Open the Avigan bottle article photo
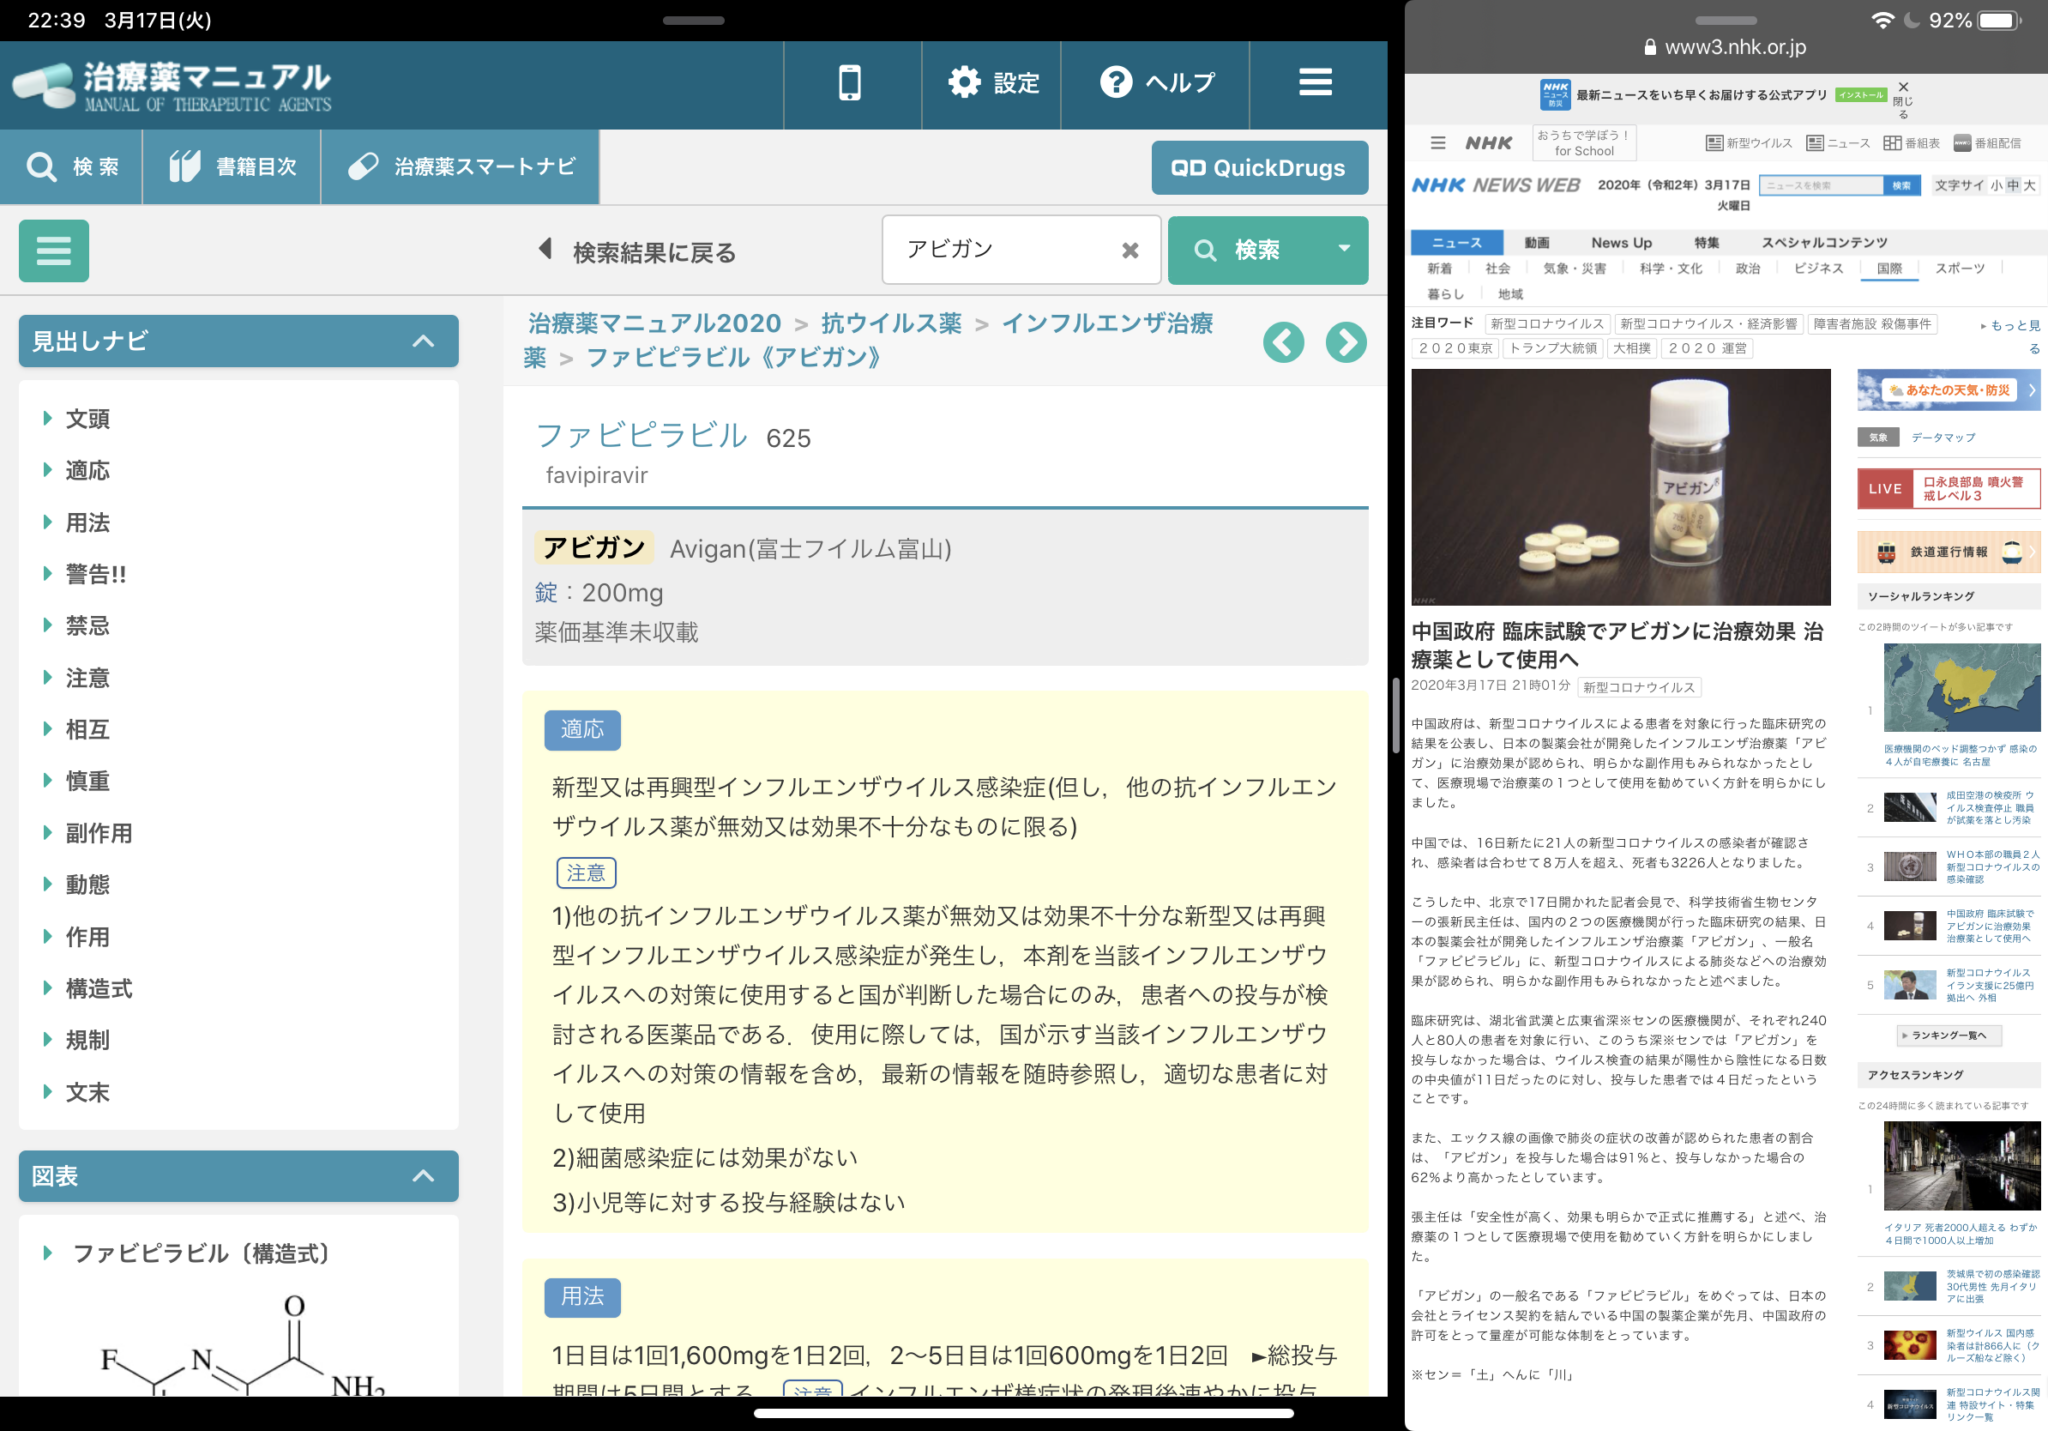2048x1431 pixels. click(x=1621, y=487)
